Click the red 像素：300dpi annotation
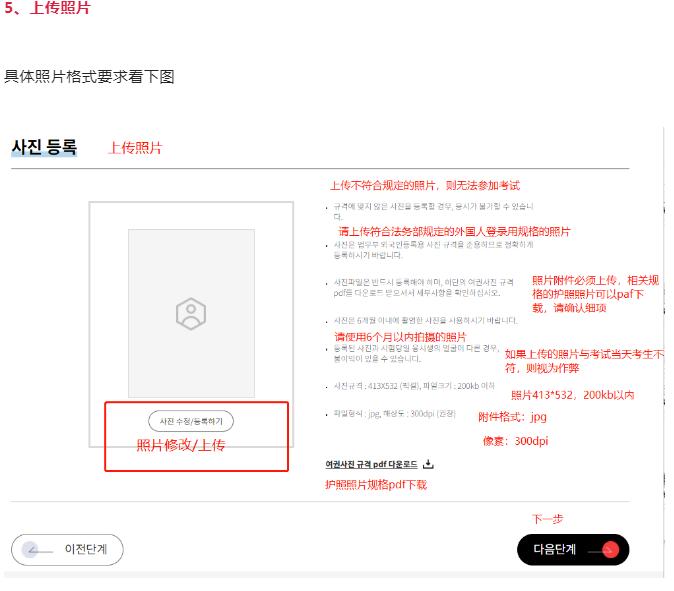Screen dimensions: 674x591 point(515,441)
